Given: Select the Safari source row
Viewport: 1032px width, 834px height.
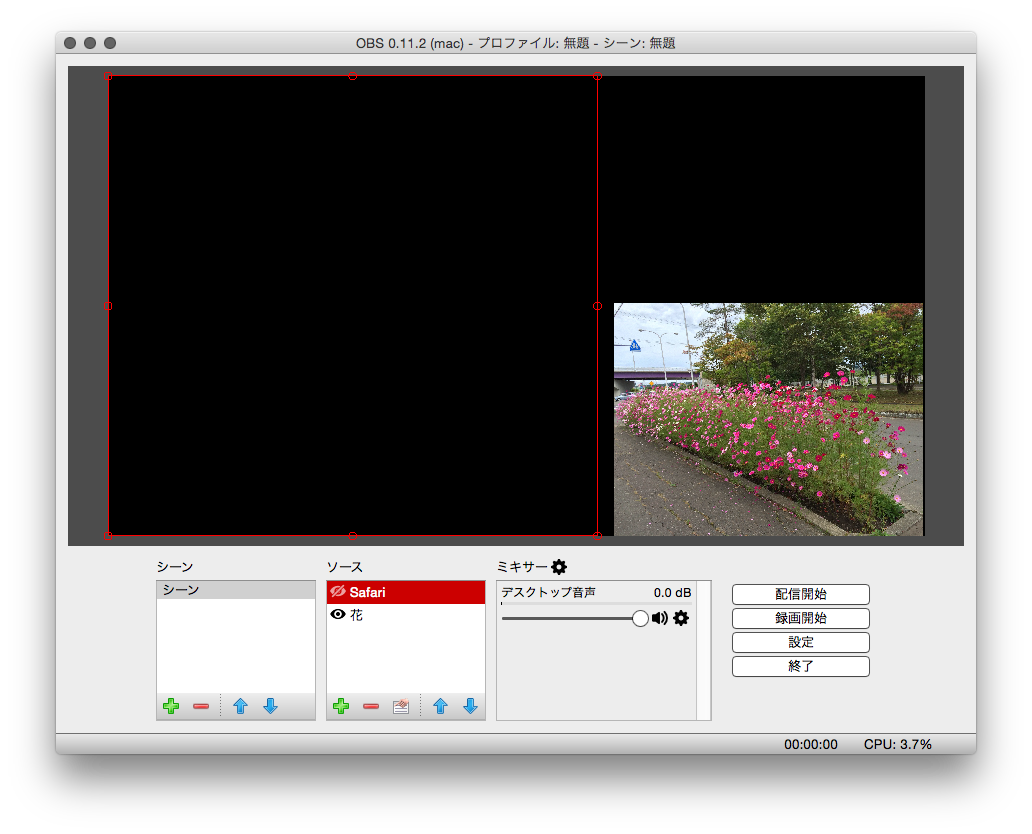Looking at the screenshot, I should coord(405,592).
